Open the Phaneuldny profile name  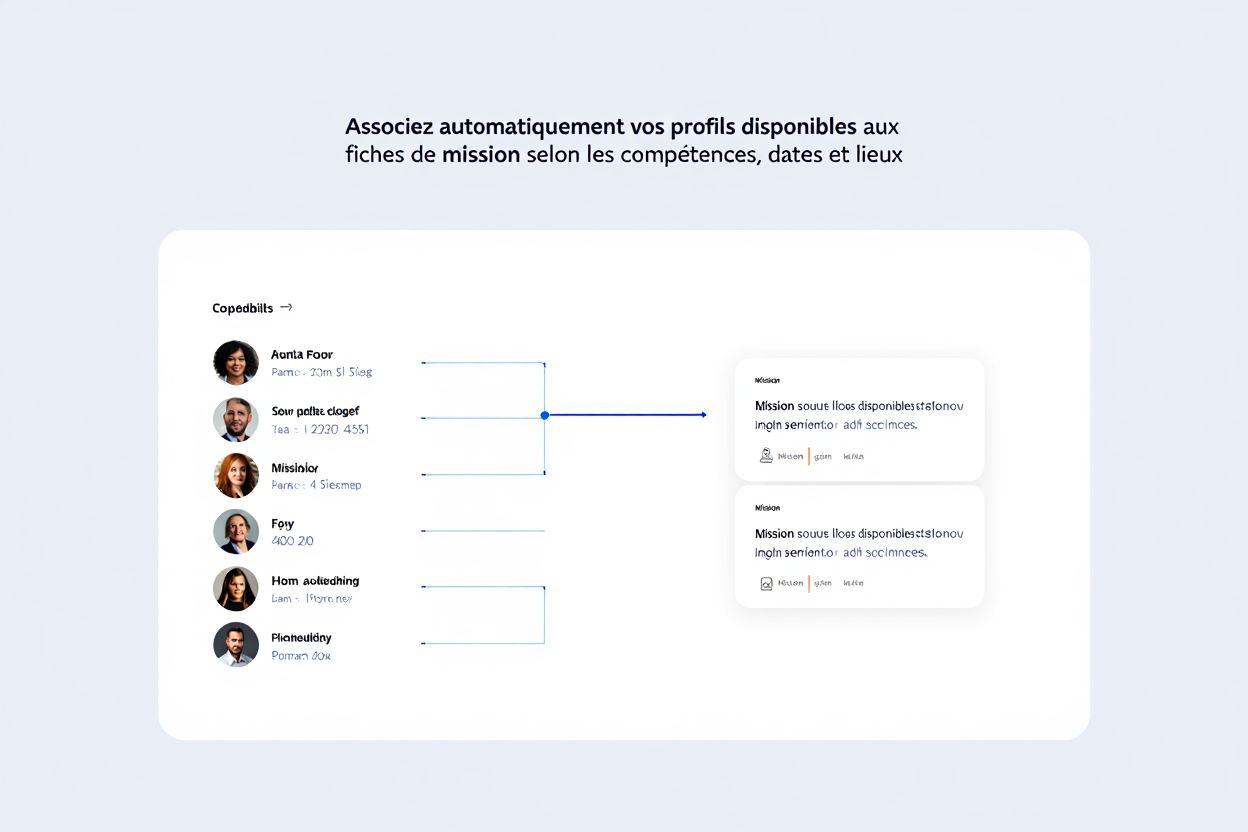coord(301,637)
